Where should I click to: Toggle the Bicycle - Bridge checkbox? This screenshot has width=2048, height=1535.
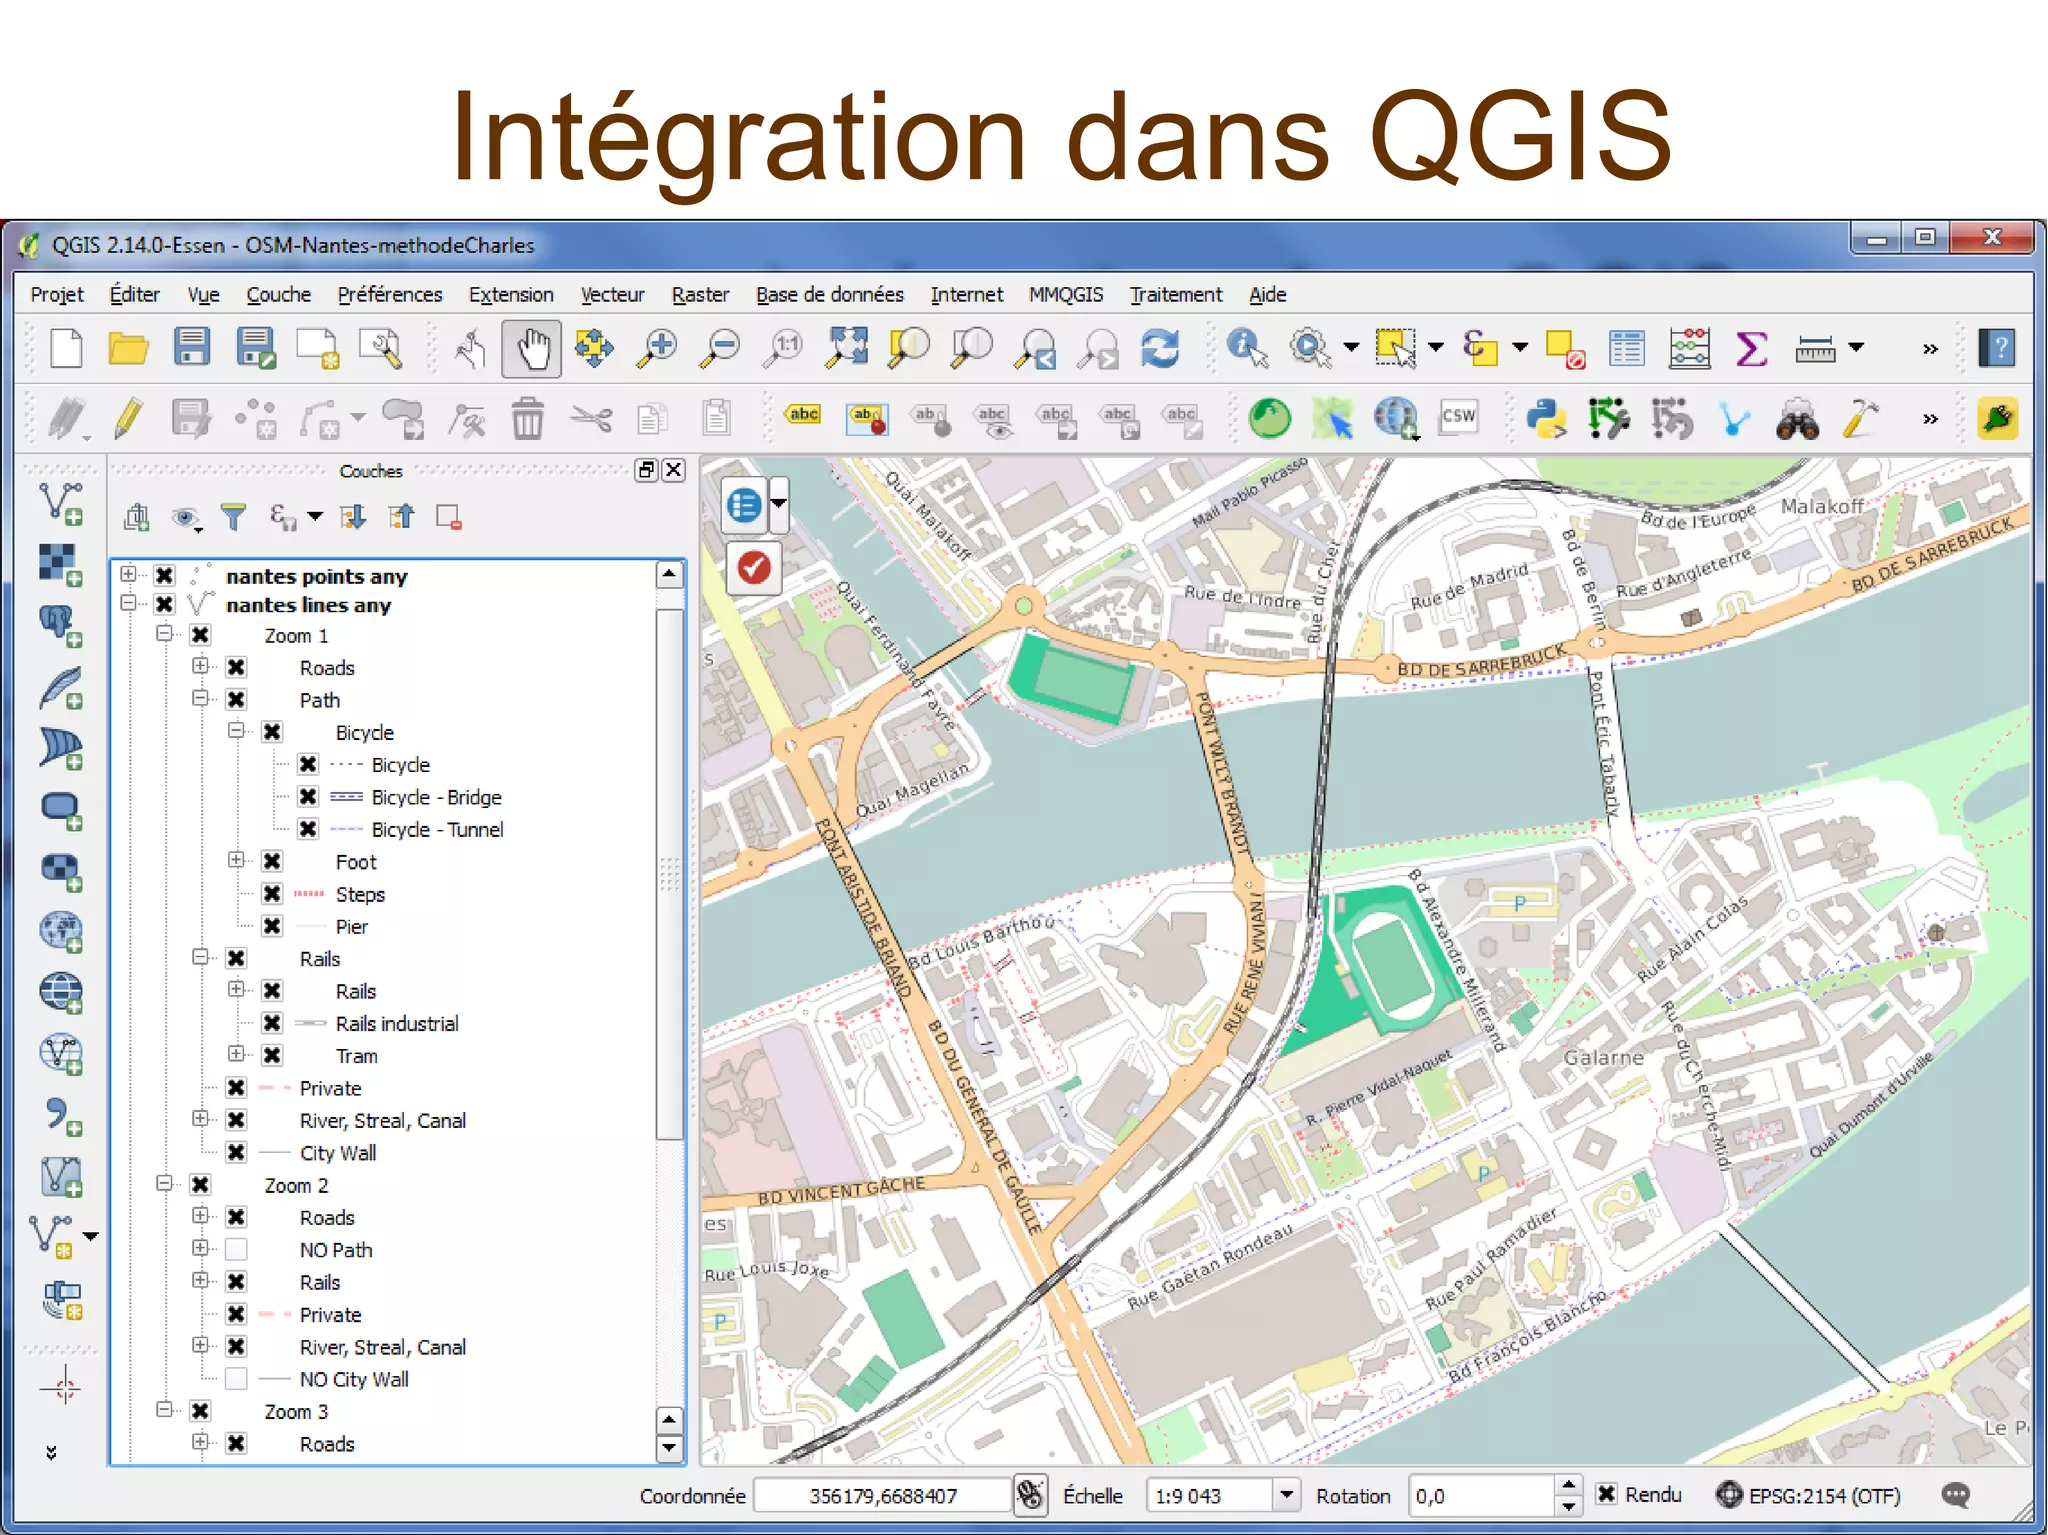tap(308, 797)
